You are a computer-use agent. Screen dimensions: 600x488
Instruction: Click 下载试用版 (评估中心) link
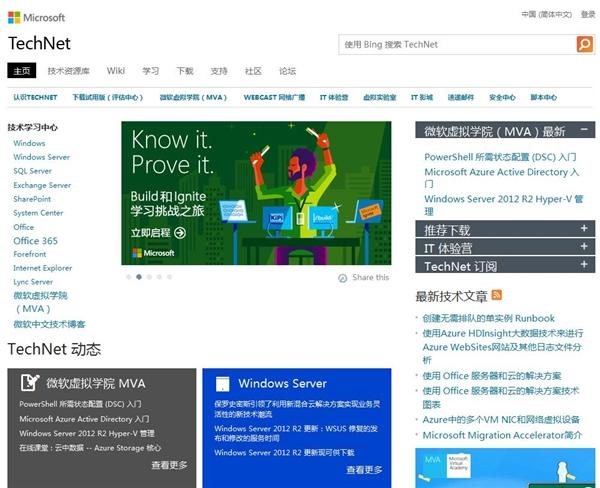(108, 97)
